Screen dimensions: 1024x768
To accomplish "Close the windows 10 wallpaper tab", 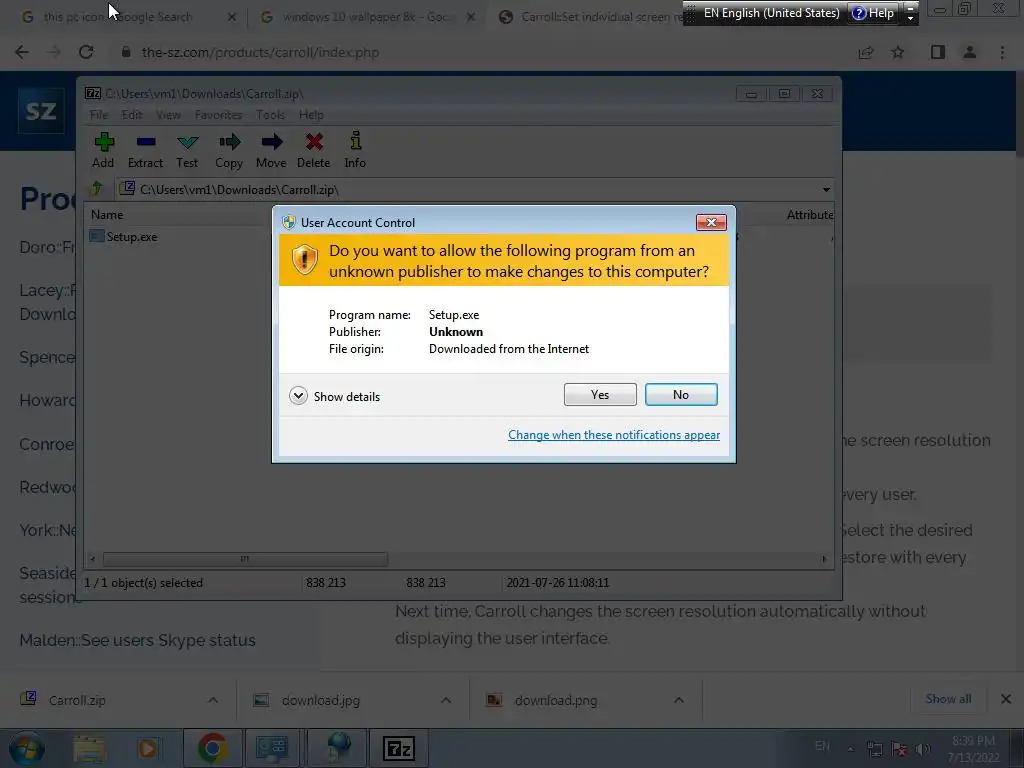I will point(471,18).
